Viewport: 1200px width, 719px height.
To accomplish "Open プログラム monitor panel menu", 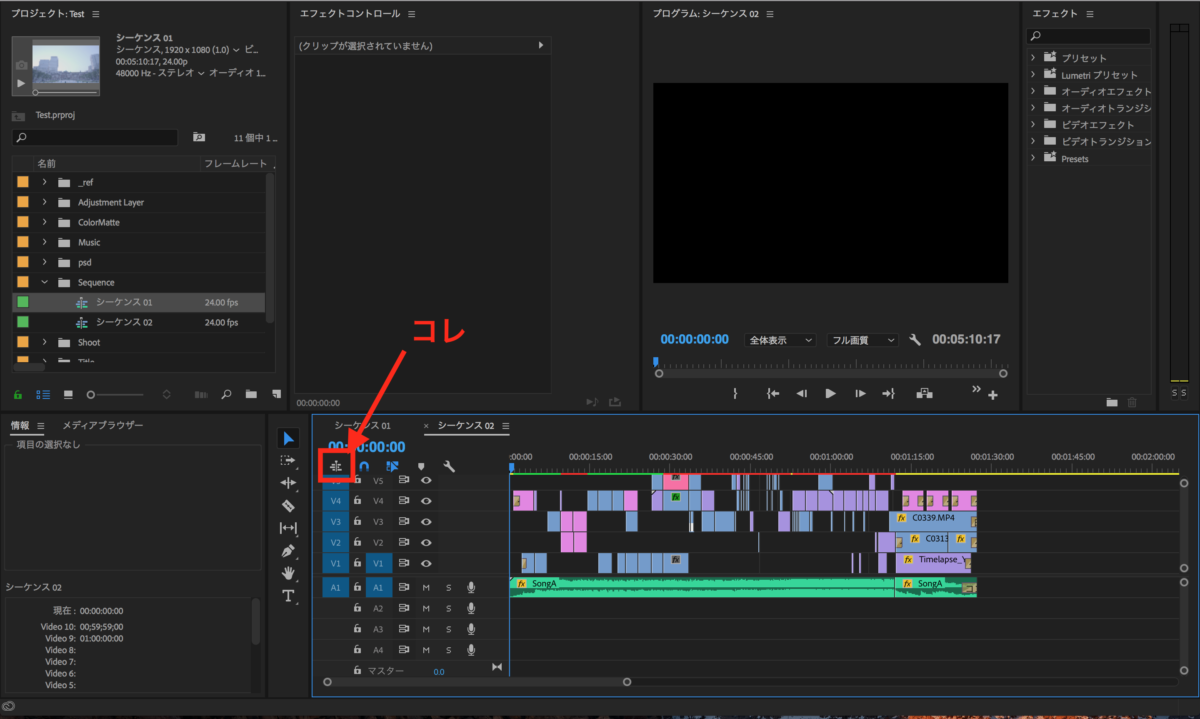I will pos(770,14).
